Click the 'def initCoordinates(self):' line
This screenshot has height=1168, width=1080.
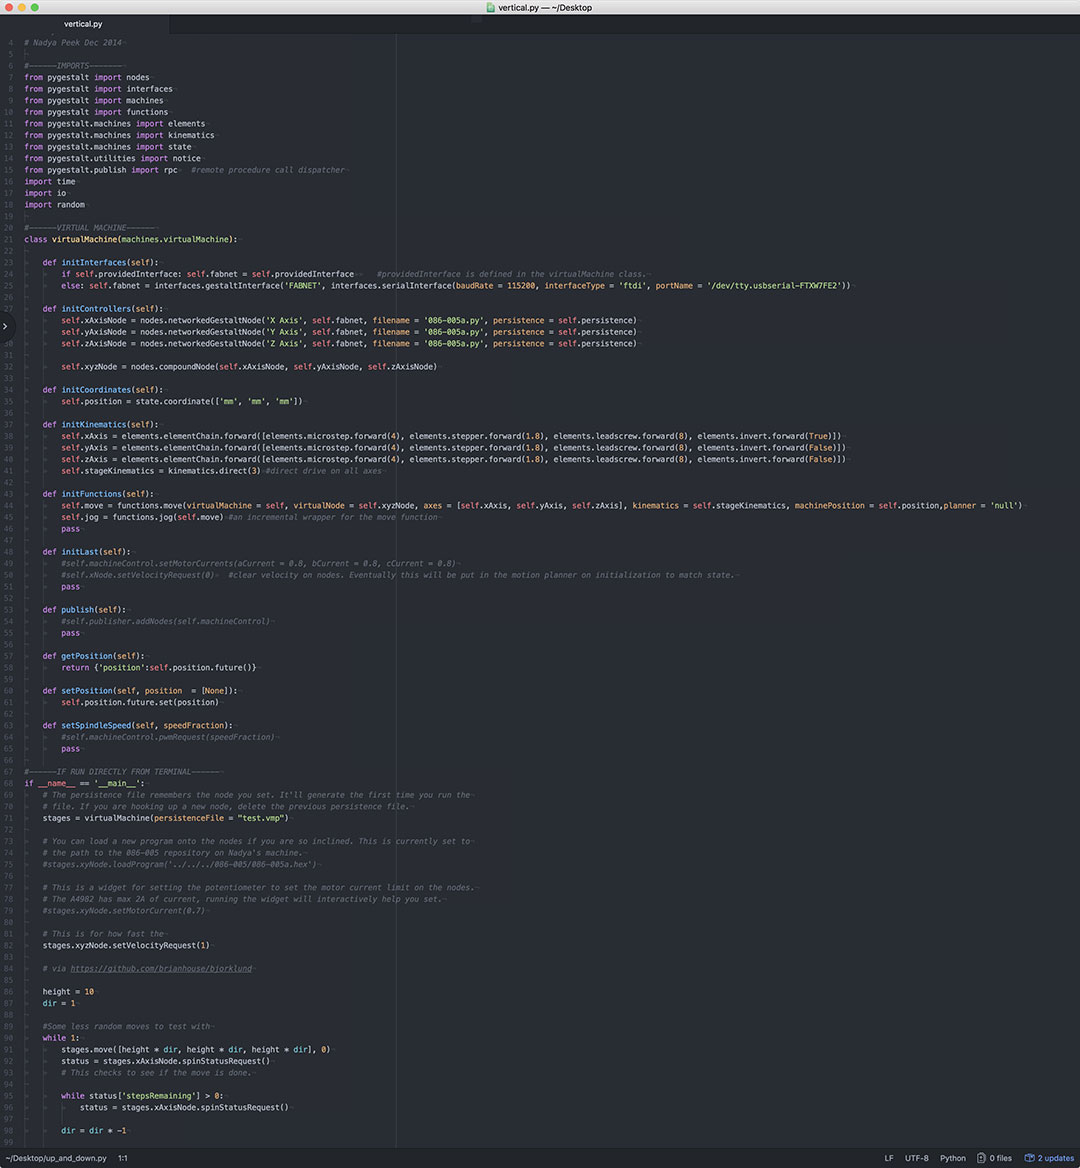(103, 390)
